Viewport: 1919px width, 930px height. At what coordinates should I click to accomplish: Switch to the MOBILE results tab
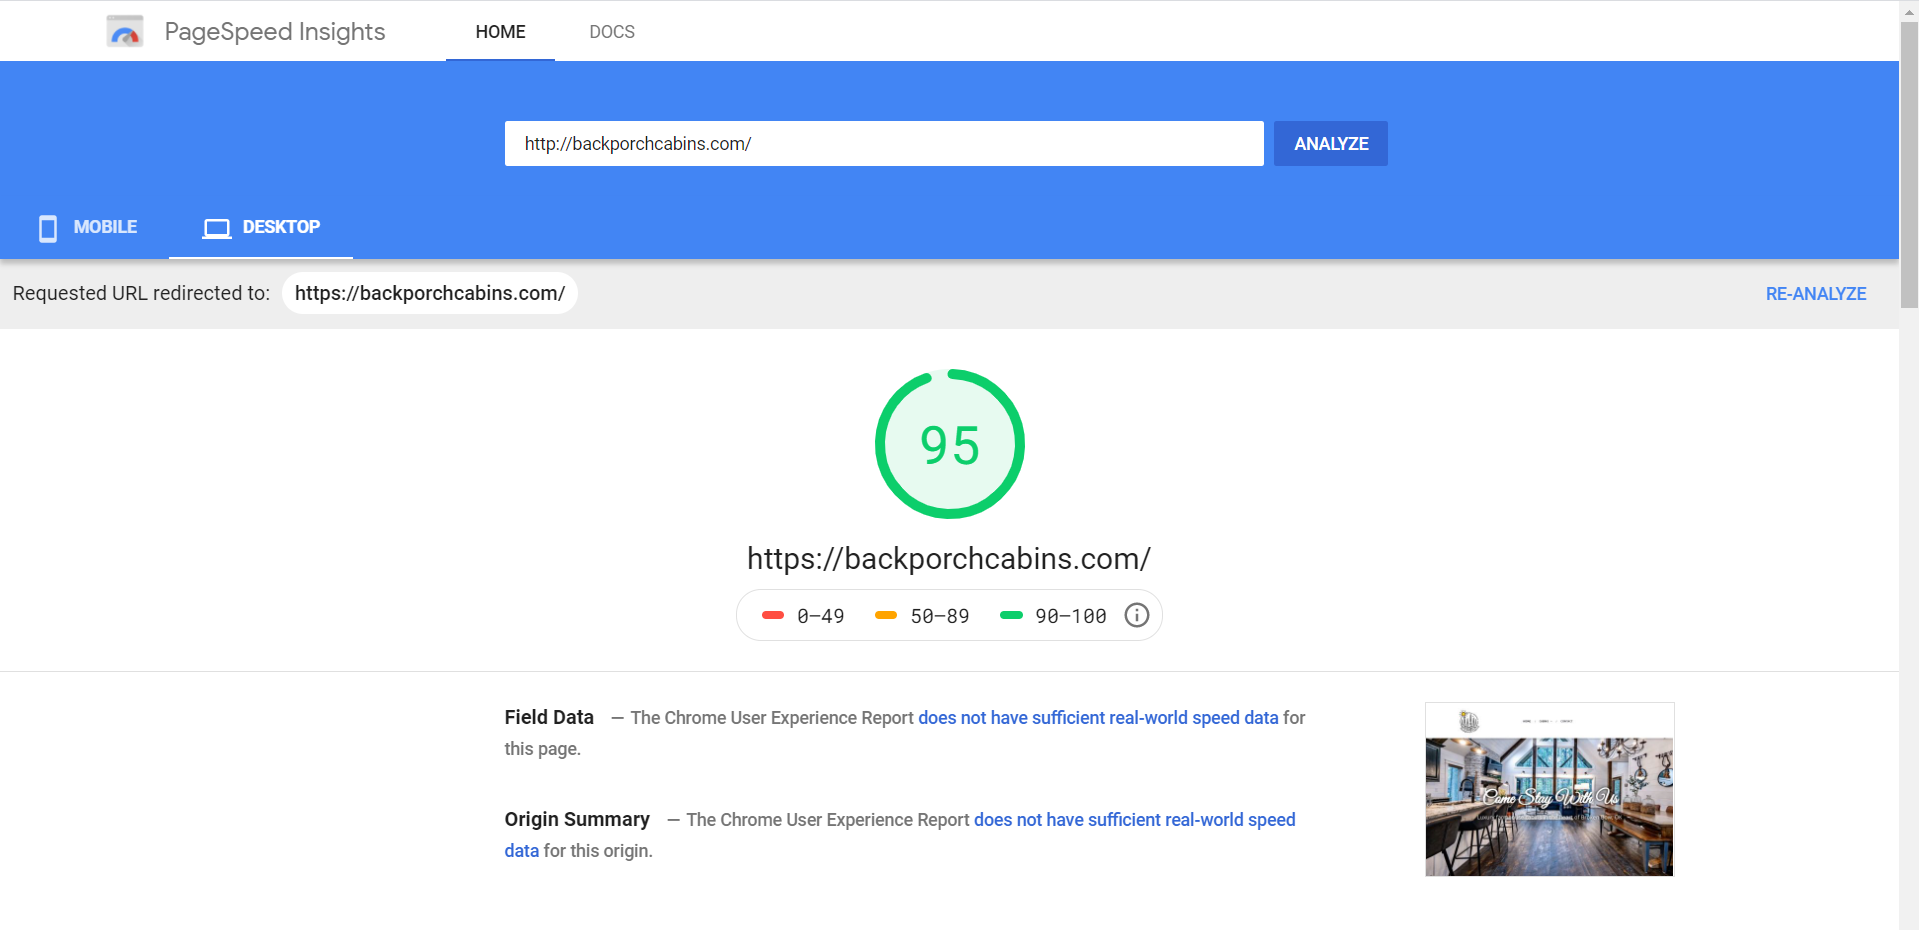(87, 228)
